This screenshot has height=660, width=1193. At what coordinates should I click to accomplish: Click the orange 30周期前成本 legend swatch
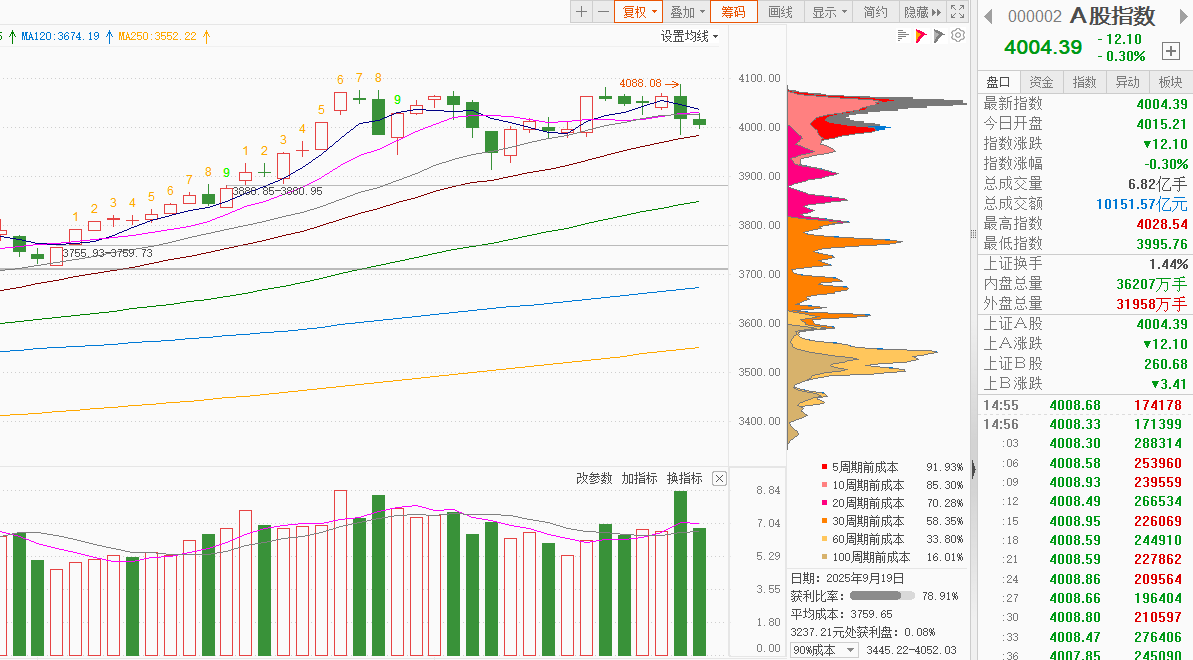tap(824, 521)
